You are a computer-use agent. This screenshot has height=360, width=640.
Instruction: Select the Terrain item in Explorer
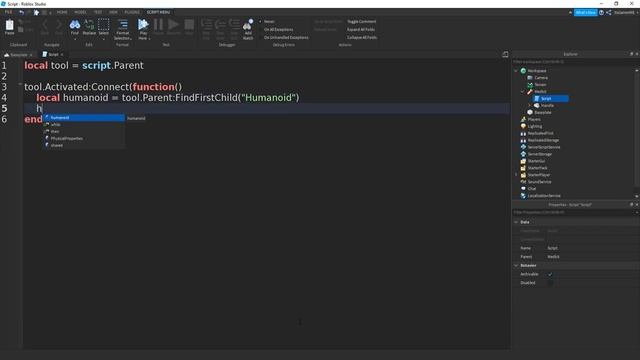coord(537,84)
